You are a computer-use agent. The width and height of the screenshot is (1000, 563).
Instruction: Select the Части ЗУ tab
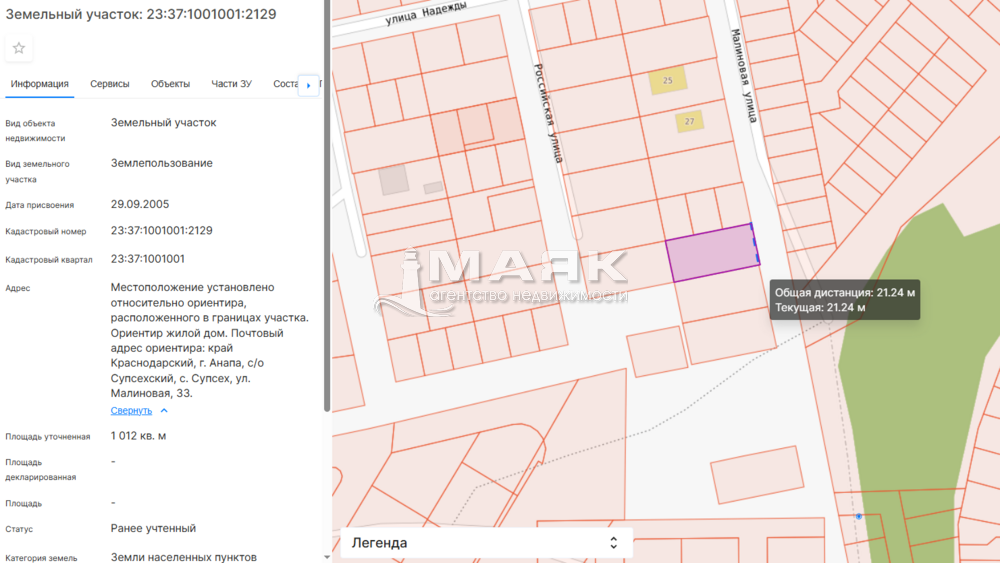(231, 84)
